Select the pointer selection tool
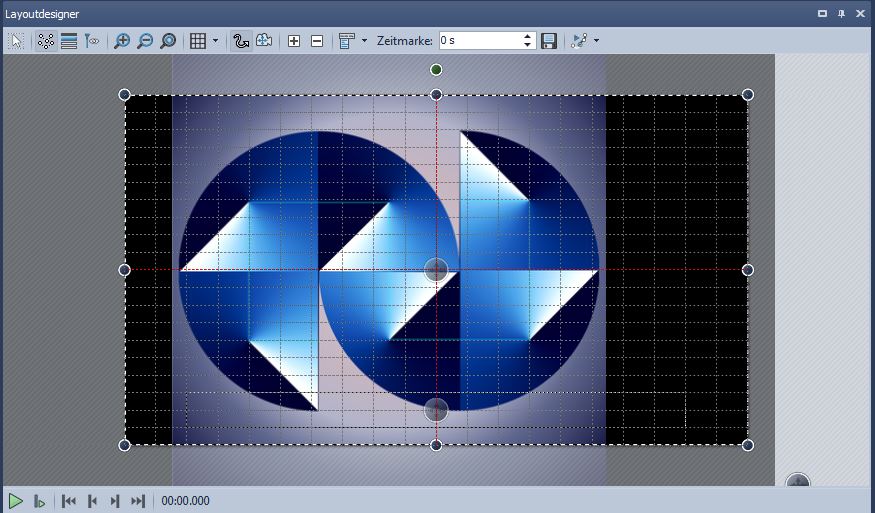 [x=17, y=41]
